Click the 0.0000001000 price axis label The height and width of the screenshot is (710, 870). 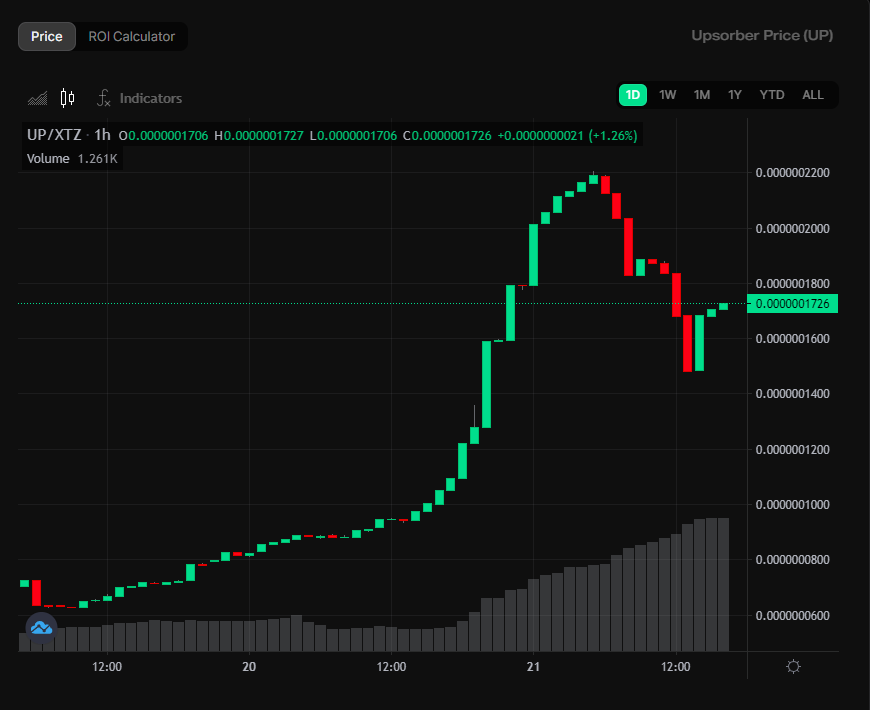point(792,504)
